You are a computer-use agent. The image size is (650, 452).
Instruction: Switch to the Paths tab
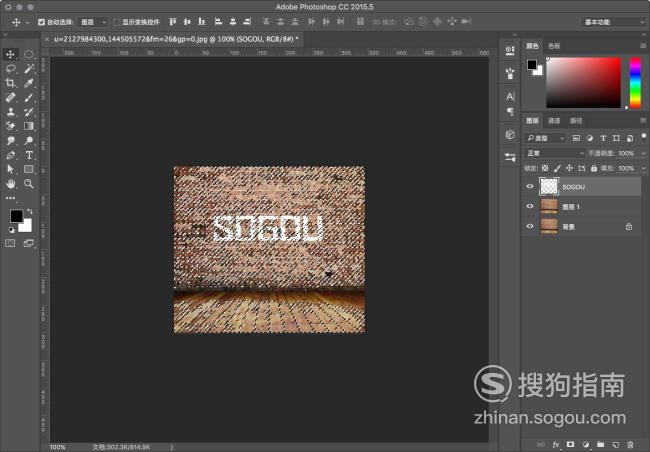pyautogui.click(x=576, y=121)
